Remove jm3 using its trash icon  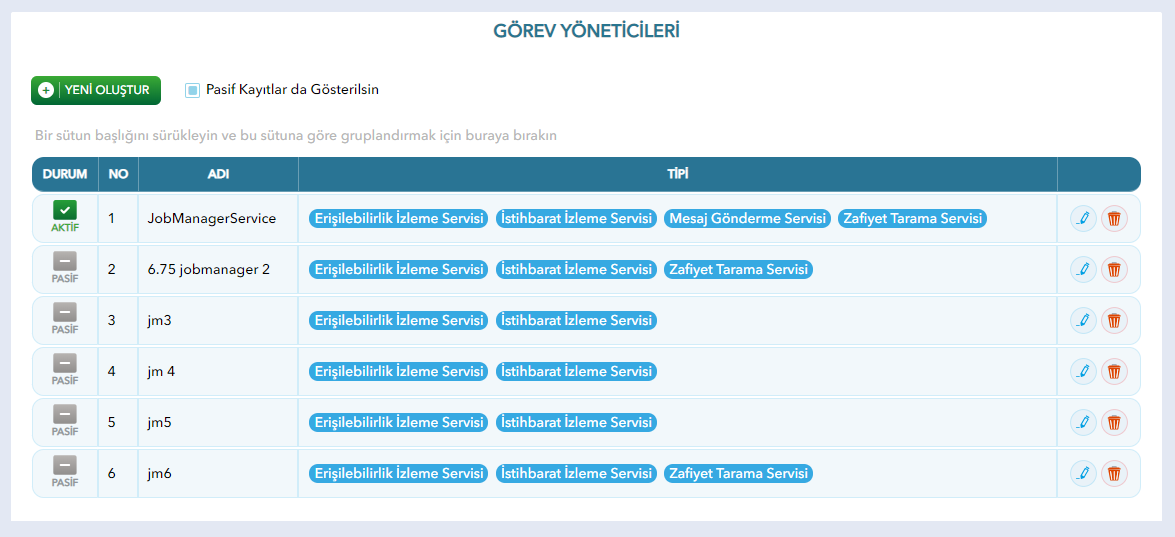click(x=1114, y=321)
